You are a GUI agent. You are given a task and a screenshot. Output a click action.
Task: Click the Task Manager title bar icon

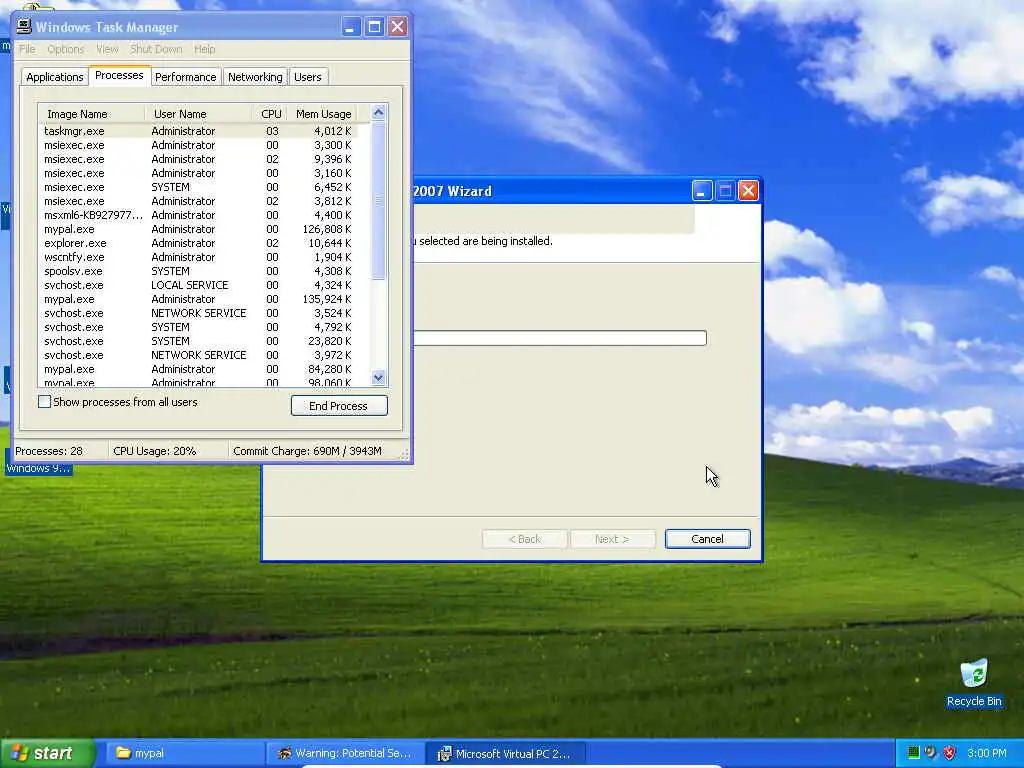[24, 26]
